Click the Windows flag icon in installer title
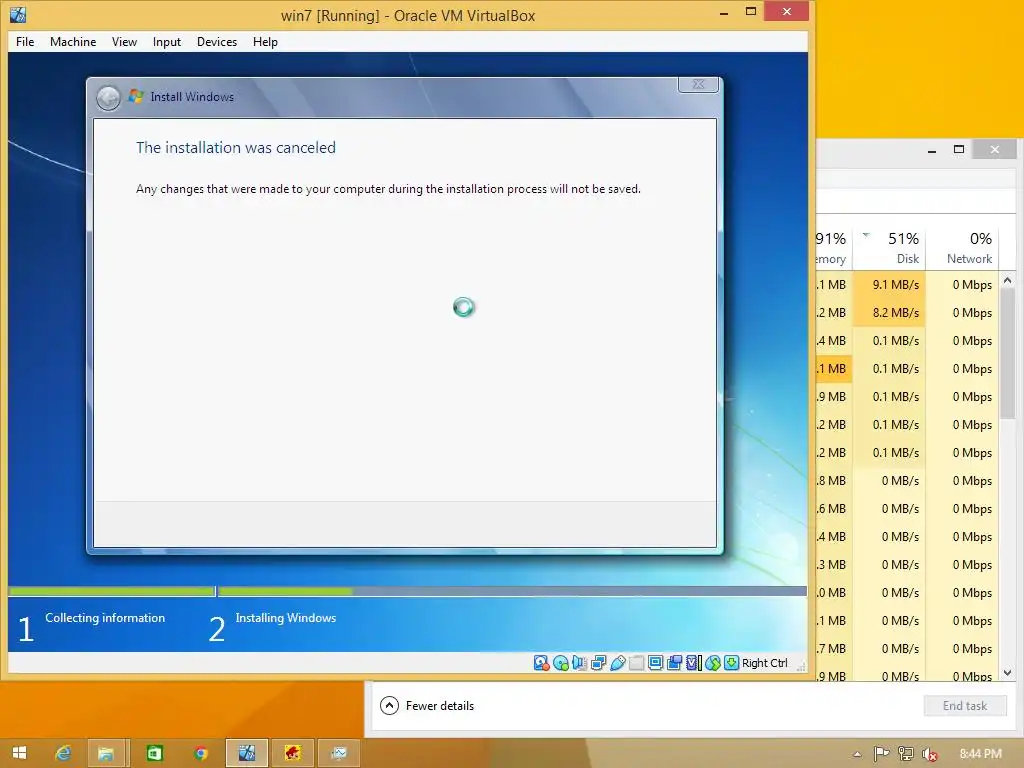The height and width of the screenshot is (768, 1024). (x=136, y=96)
